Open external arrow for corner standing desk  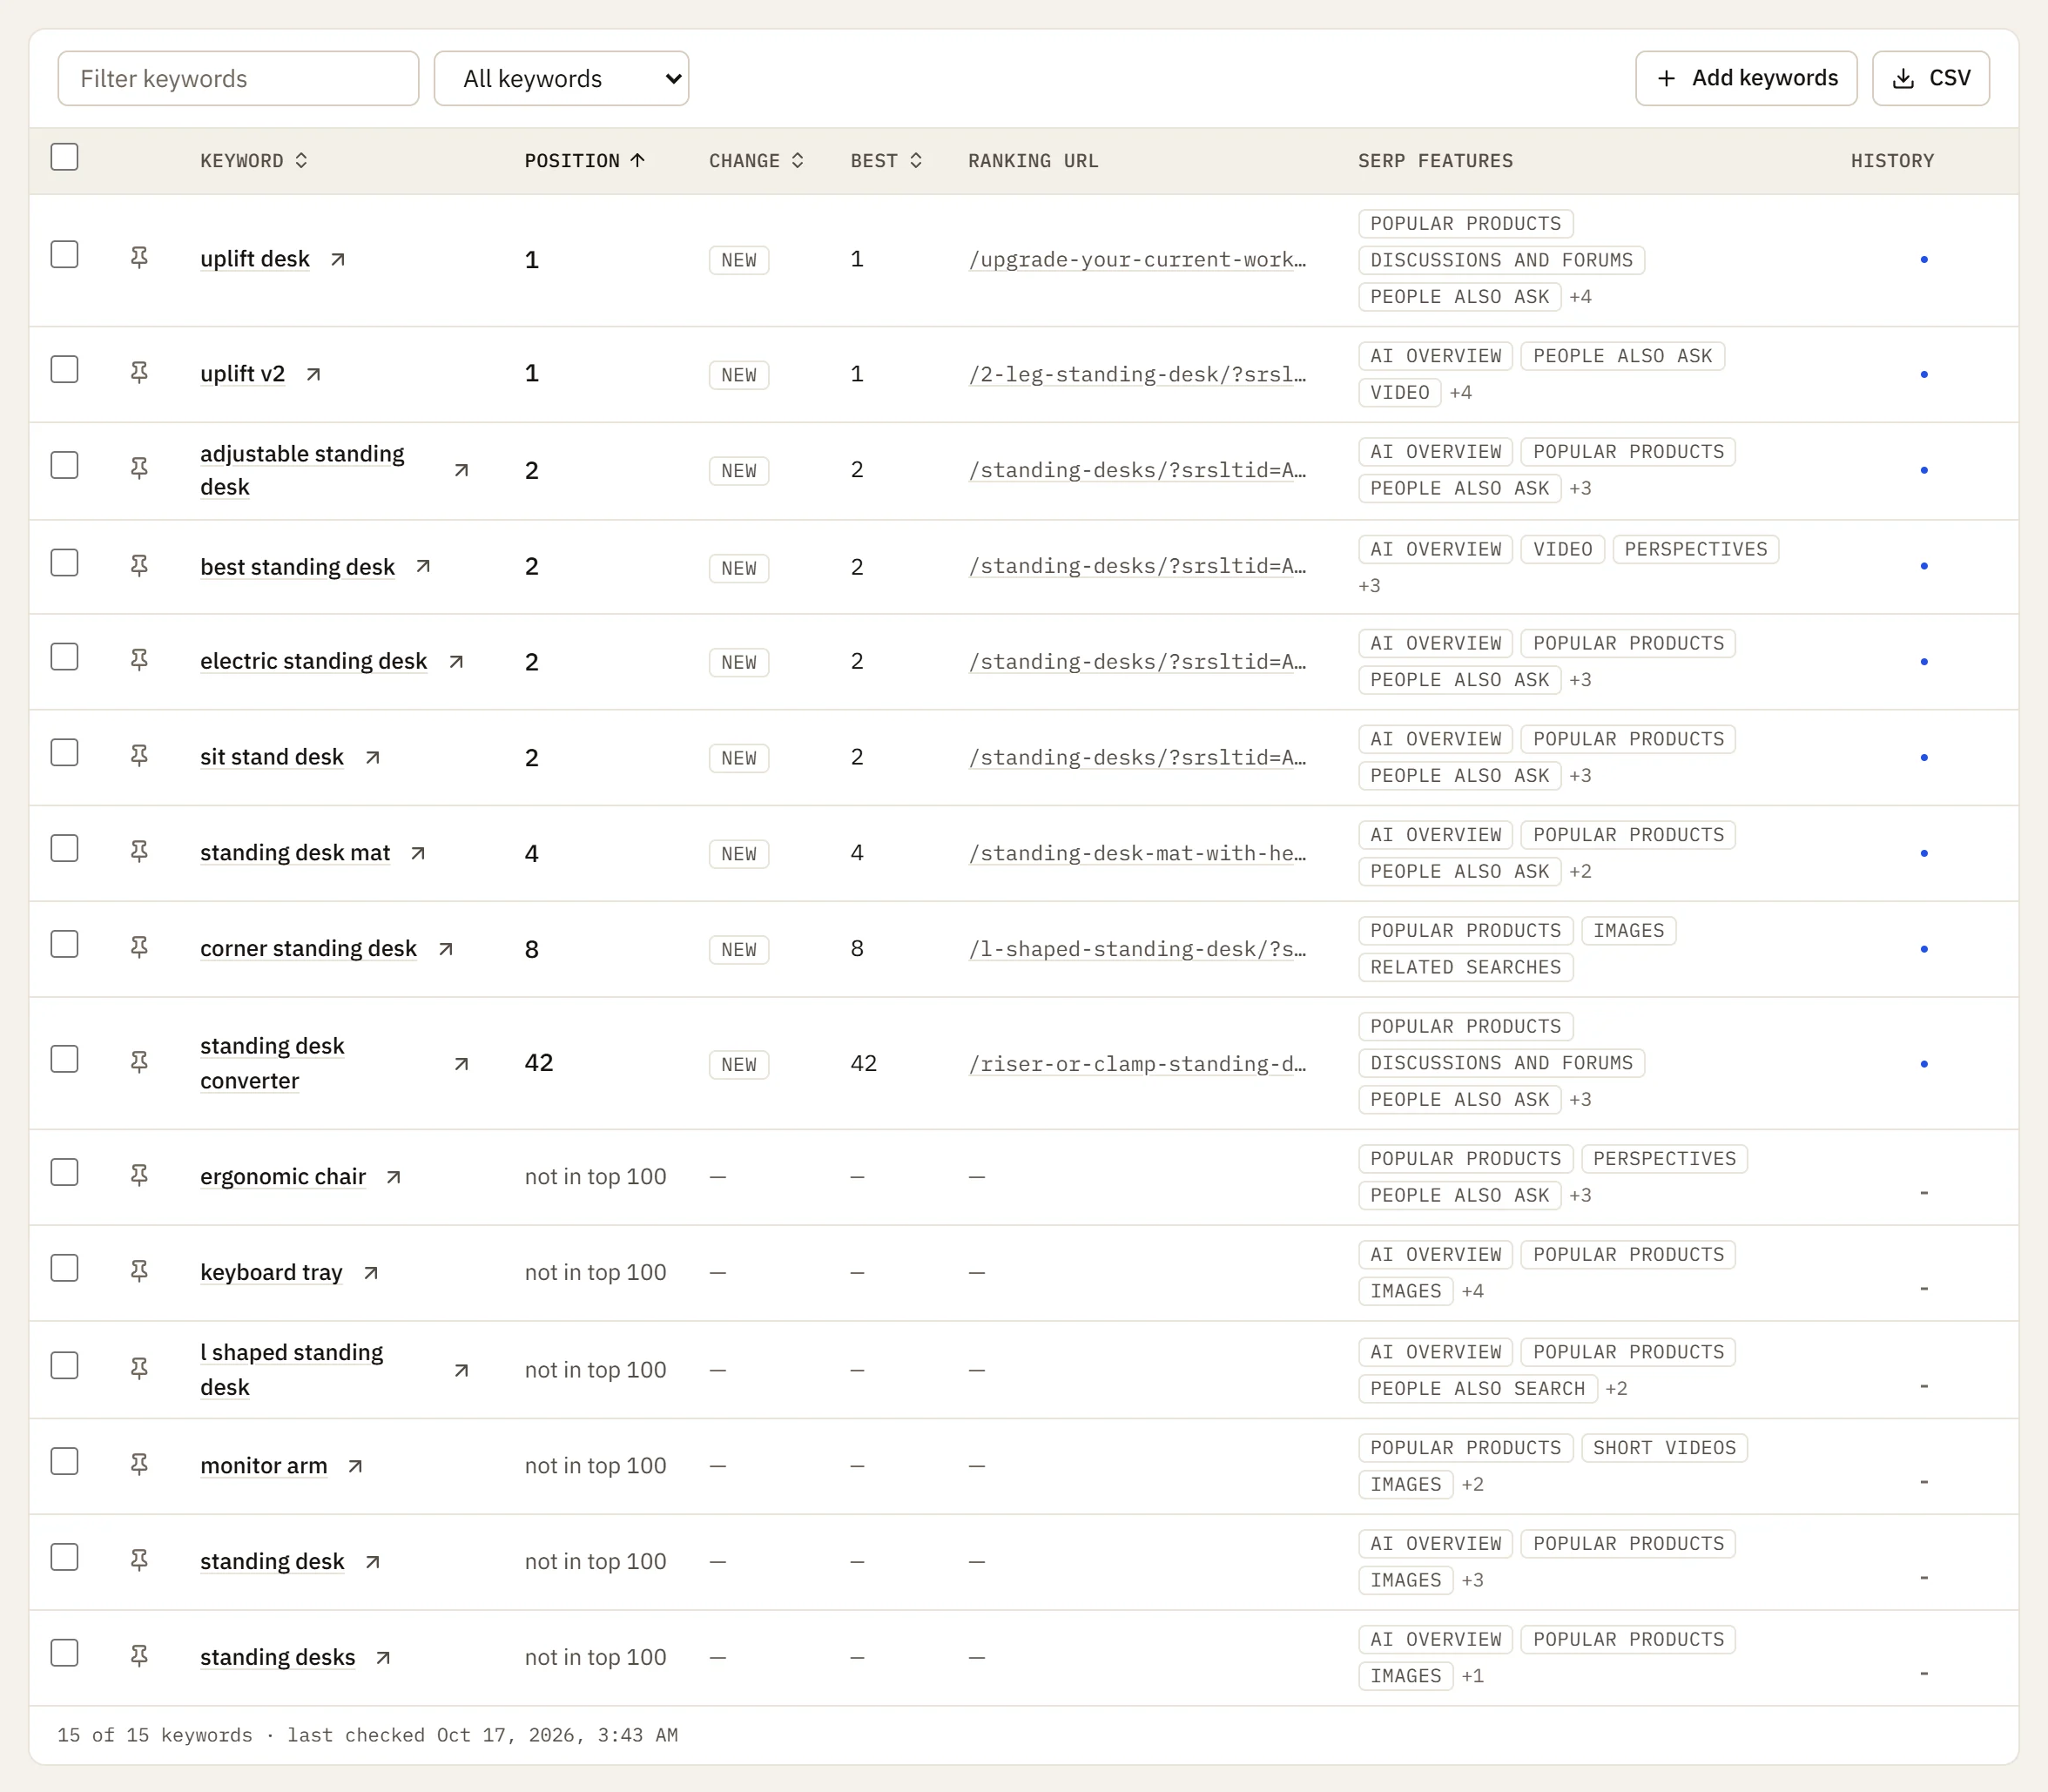click(446, 948)
